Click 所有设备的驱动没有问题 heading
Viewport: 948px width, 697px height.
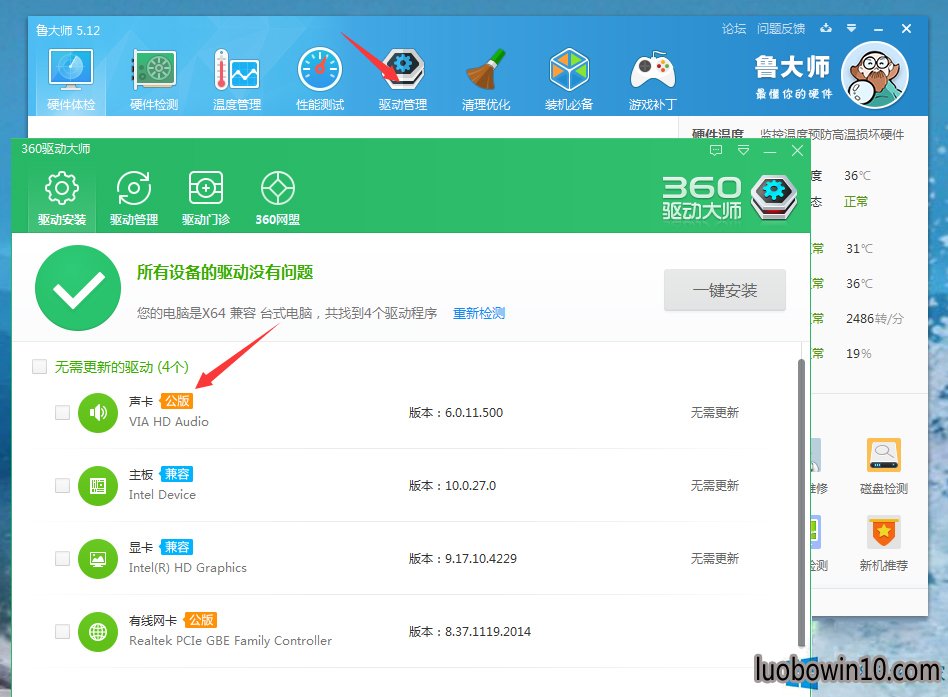tap(225, 273)
